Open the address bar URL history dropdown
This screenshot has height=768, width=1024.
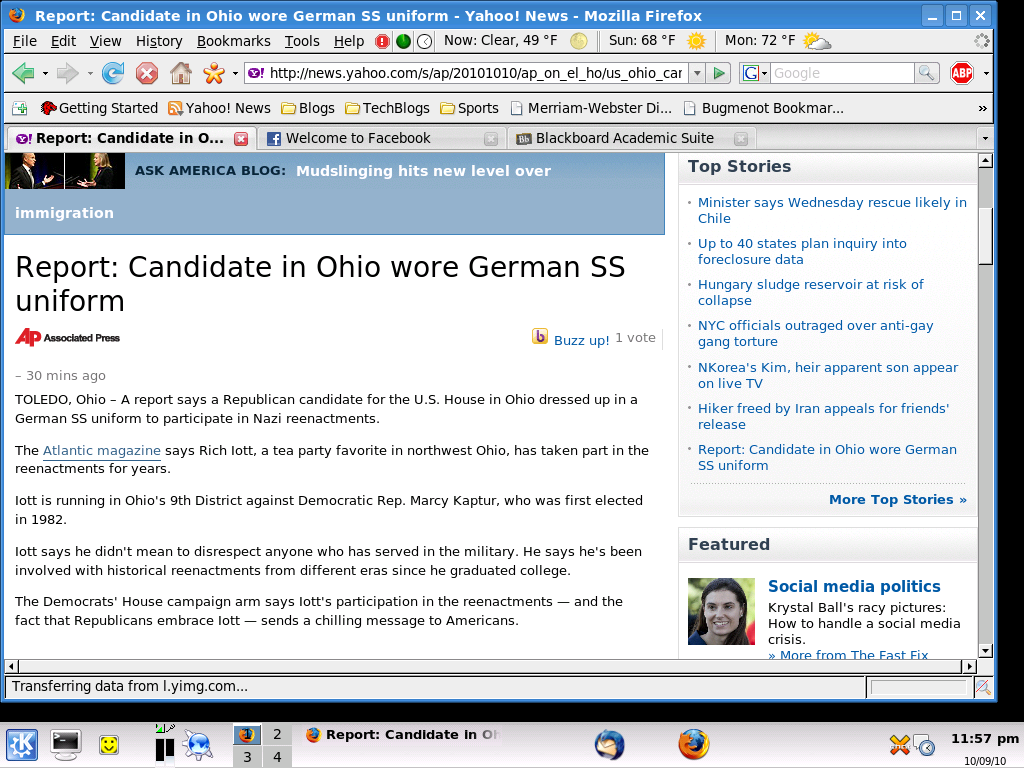coord(697,73)
